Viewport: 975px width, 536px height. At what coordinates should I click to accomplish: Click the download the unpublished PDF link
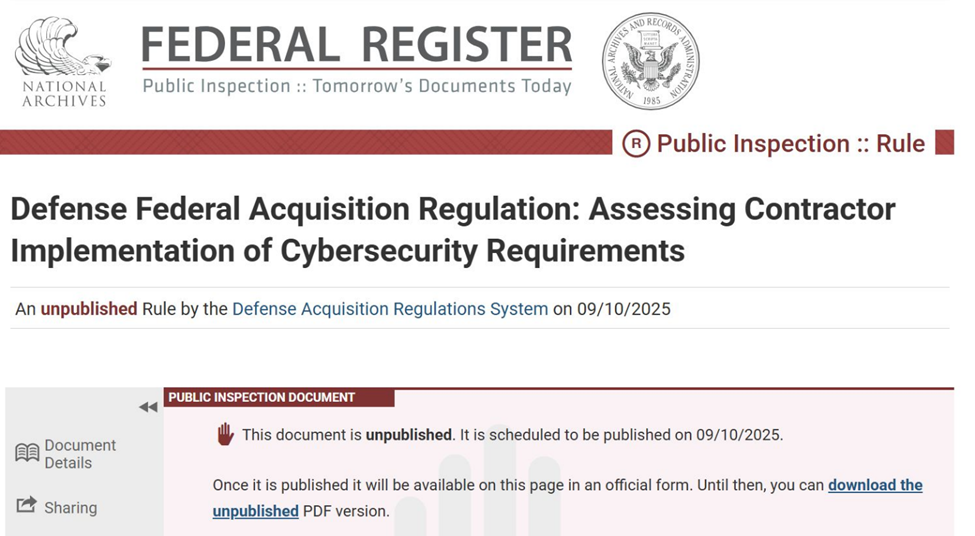(567, 498)
